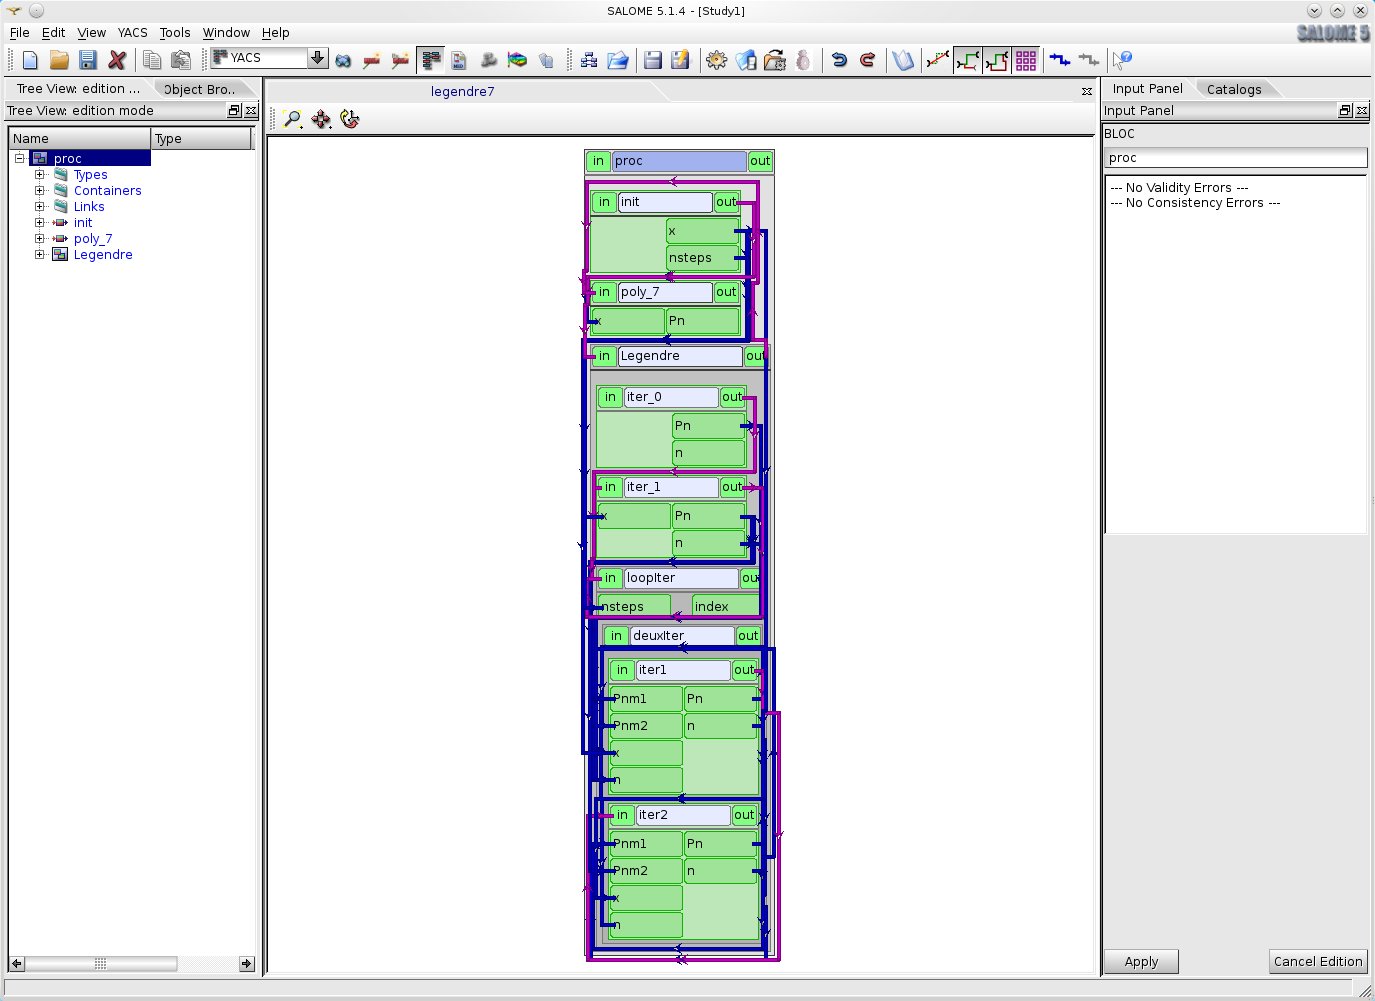
Task: Select the deuxIter node title in schema
Action: pyautogui.click(x=681, y=636)
